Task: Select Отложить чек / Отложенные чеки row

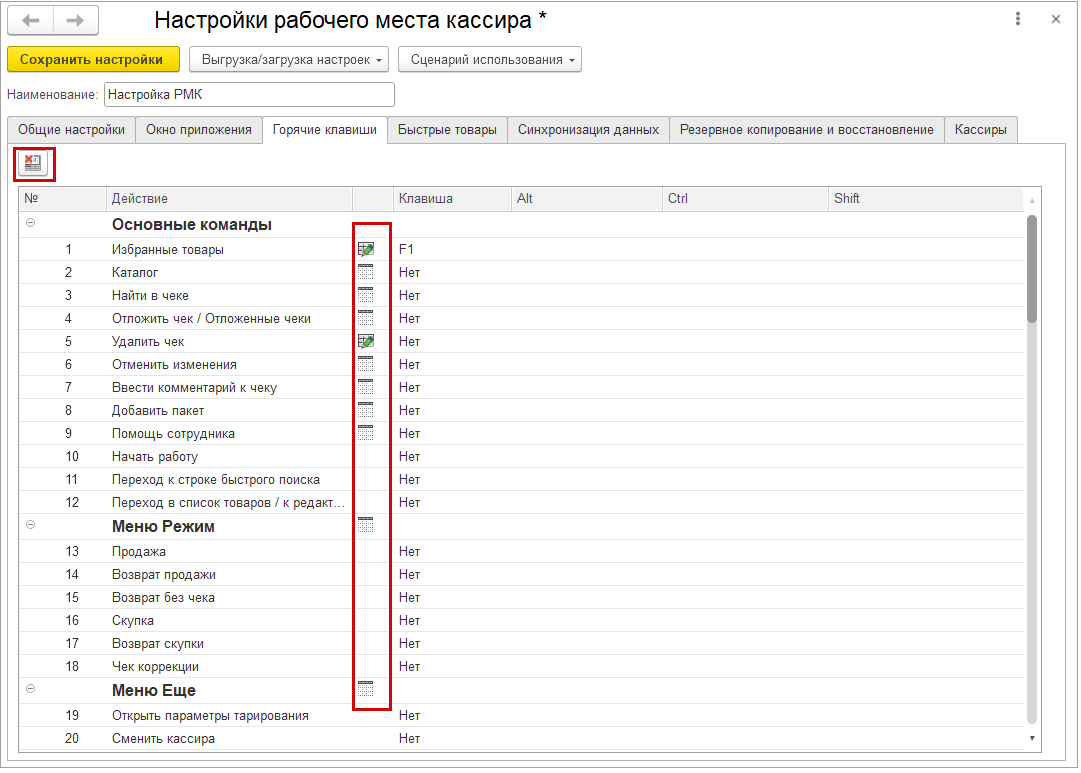Action: [522, 319]
